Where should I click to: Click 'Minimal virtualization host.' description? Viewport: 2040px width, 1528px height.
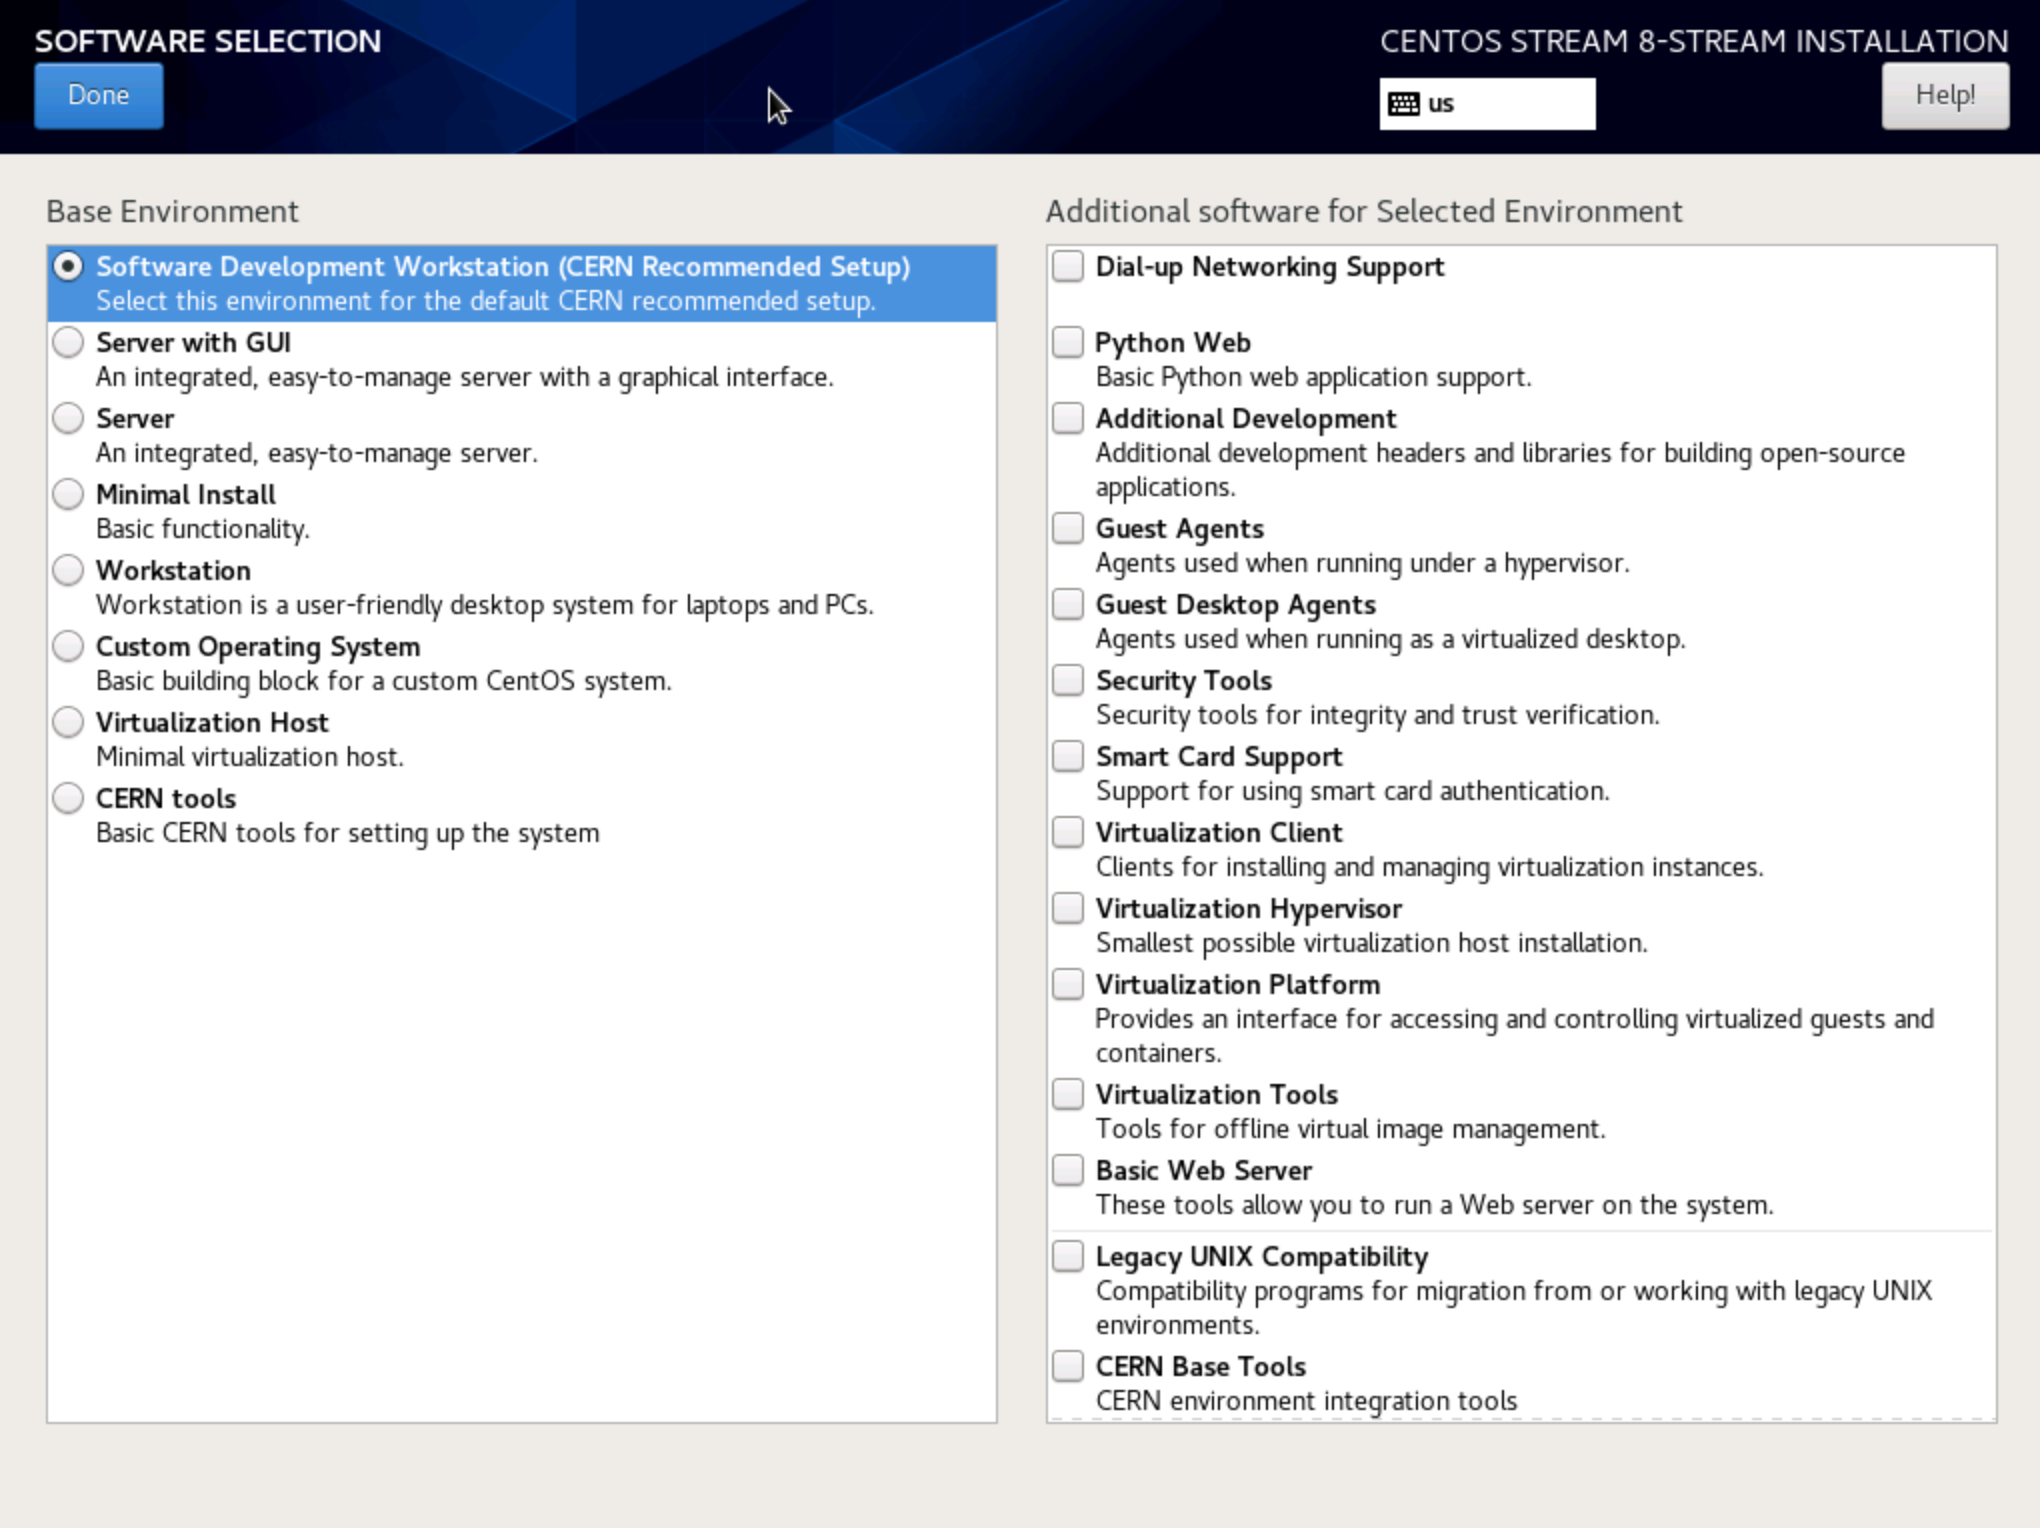point(250,758)
